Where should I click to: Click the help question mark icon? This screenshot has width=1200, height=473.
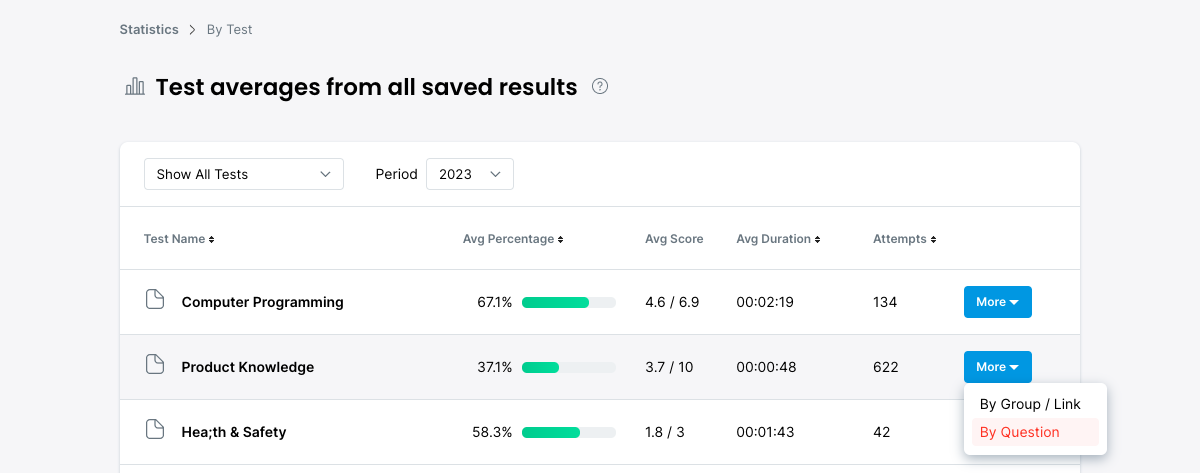(x=600, y=86)
